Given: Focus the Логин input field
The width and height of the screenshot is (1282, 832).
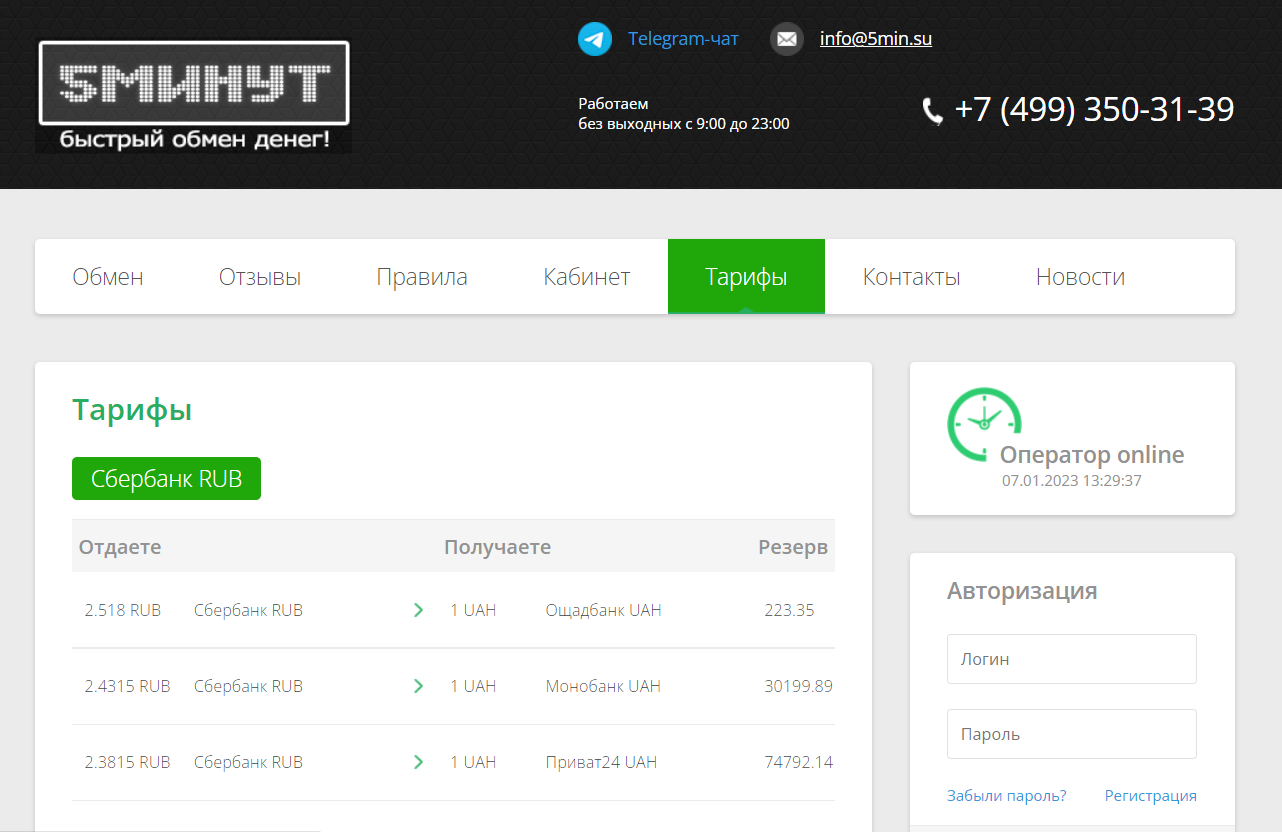Looking at the screenshot, I should tap(1072, 659).
